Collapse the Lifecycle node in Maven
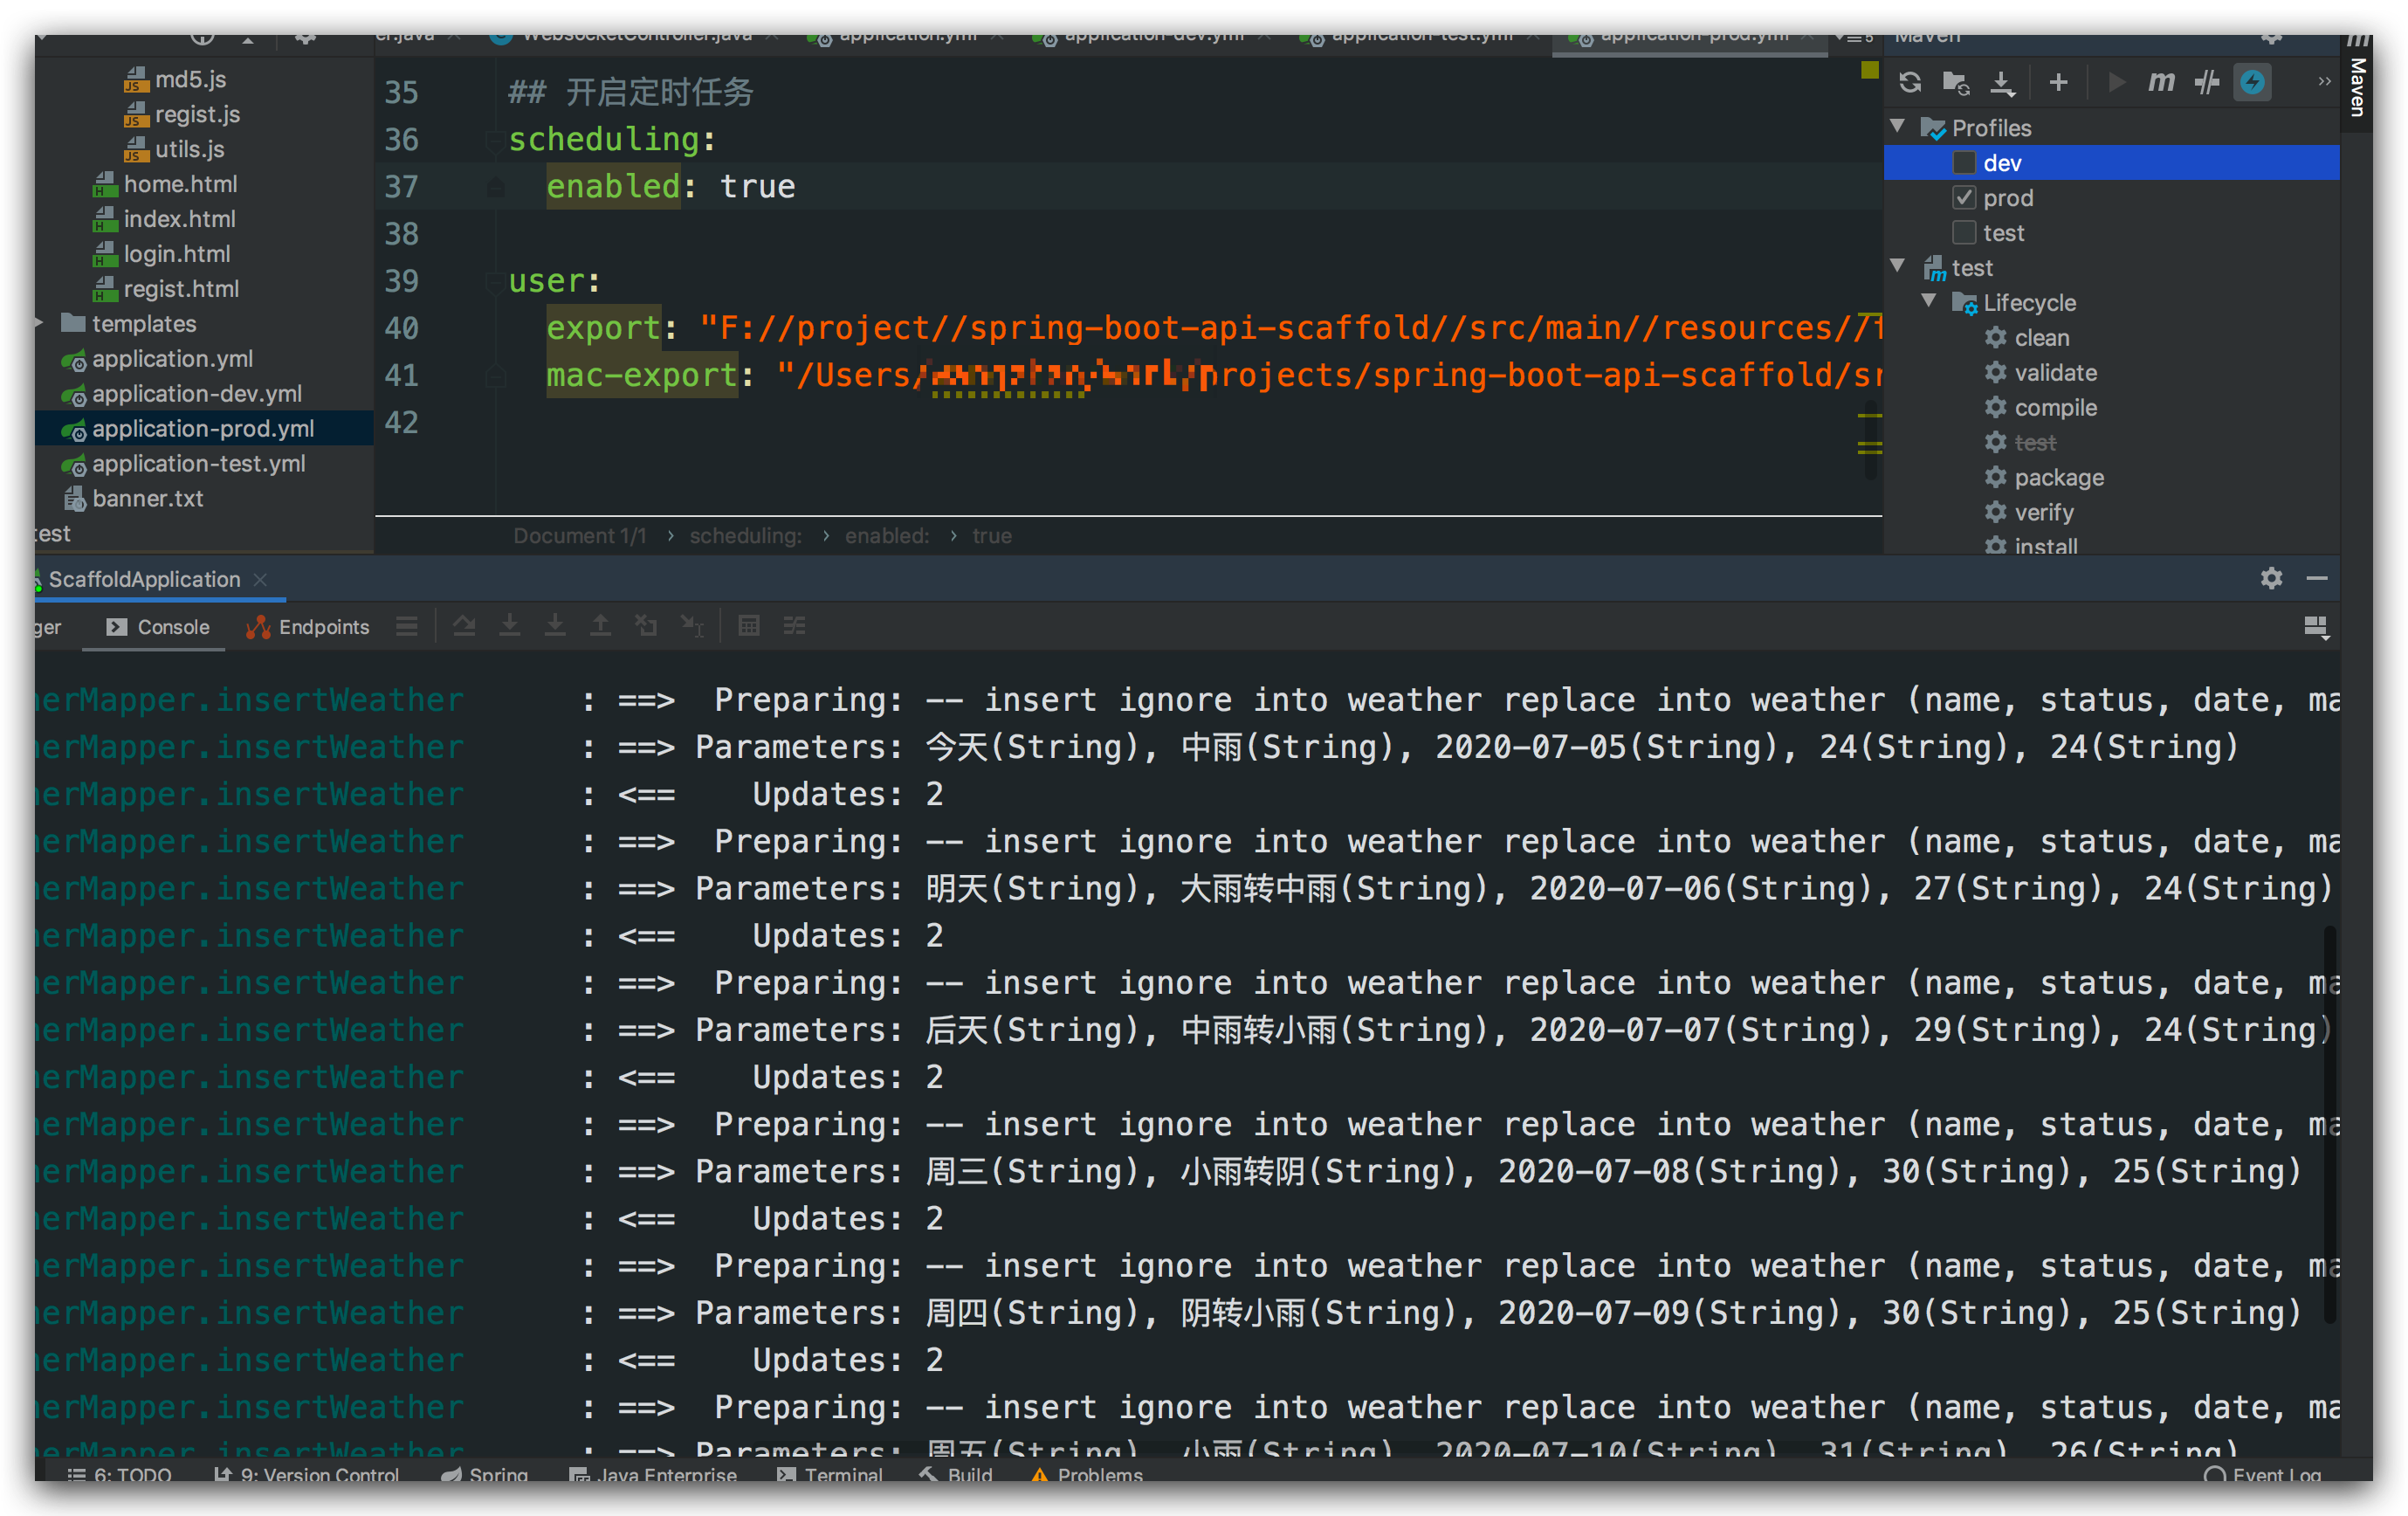Viewport: 2408px width, 1516px height. [1929, 302]
